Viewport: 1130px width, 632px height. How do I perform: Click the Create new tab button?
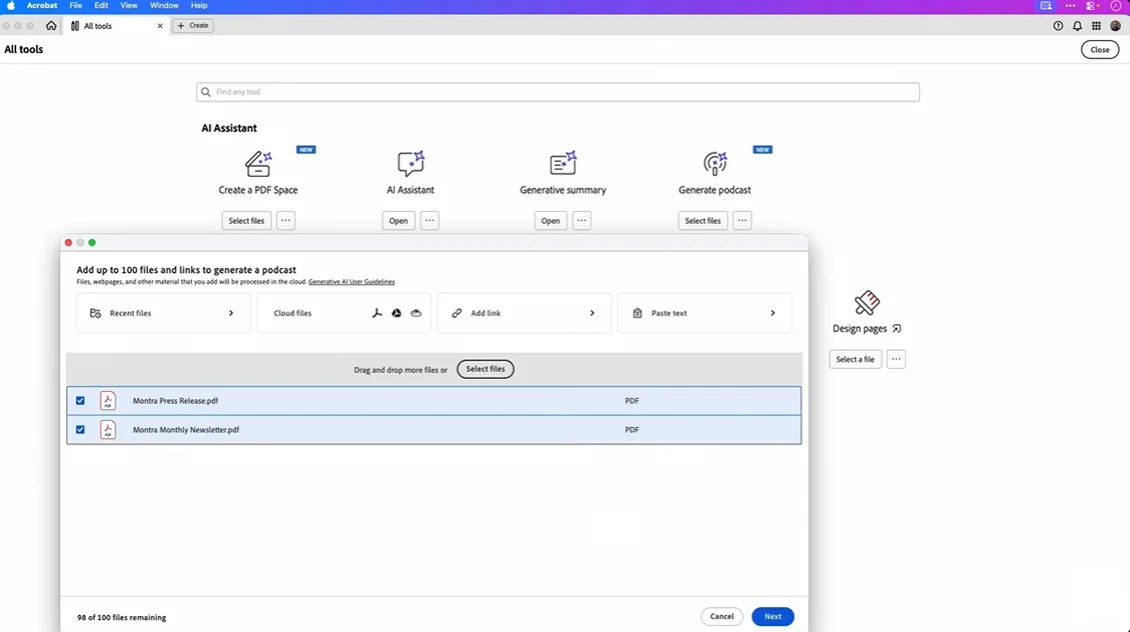click(x=192, y=26)
